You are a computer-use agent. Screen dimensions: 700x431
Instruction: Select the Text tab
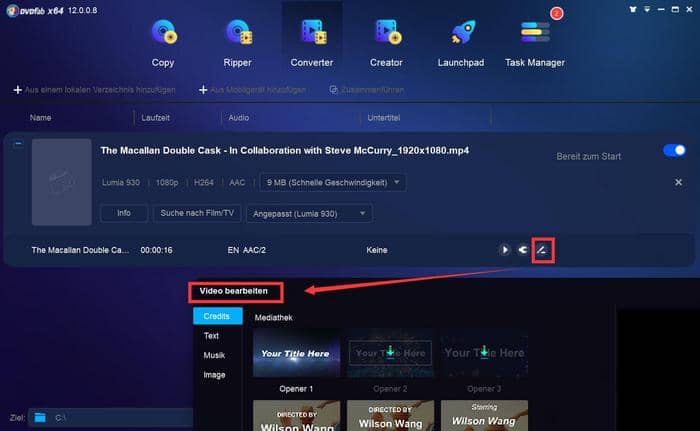[x=212, y=335]
